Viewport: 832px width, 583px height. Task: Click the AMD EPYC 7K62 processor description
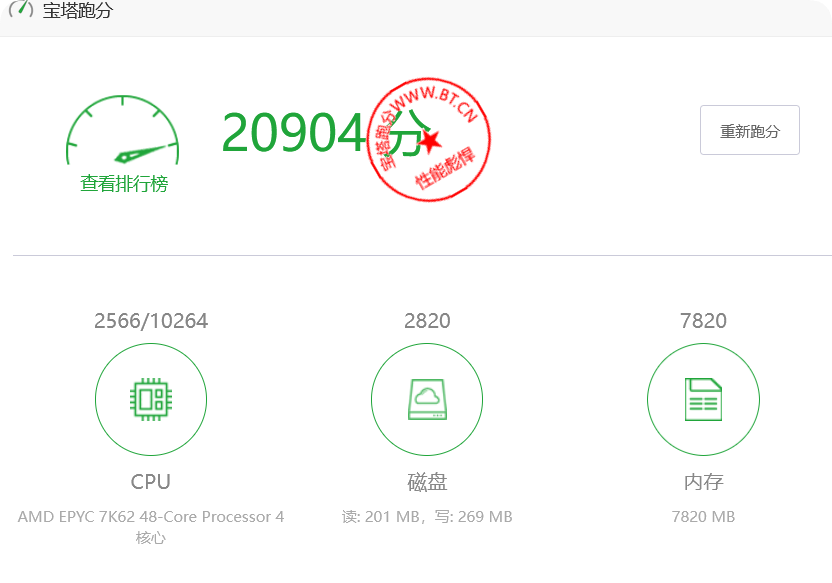pos(151,527)
